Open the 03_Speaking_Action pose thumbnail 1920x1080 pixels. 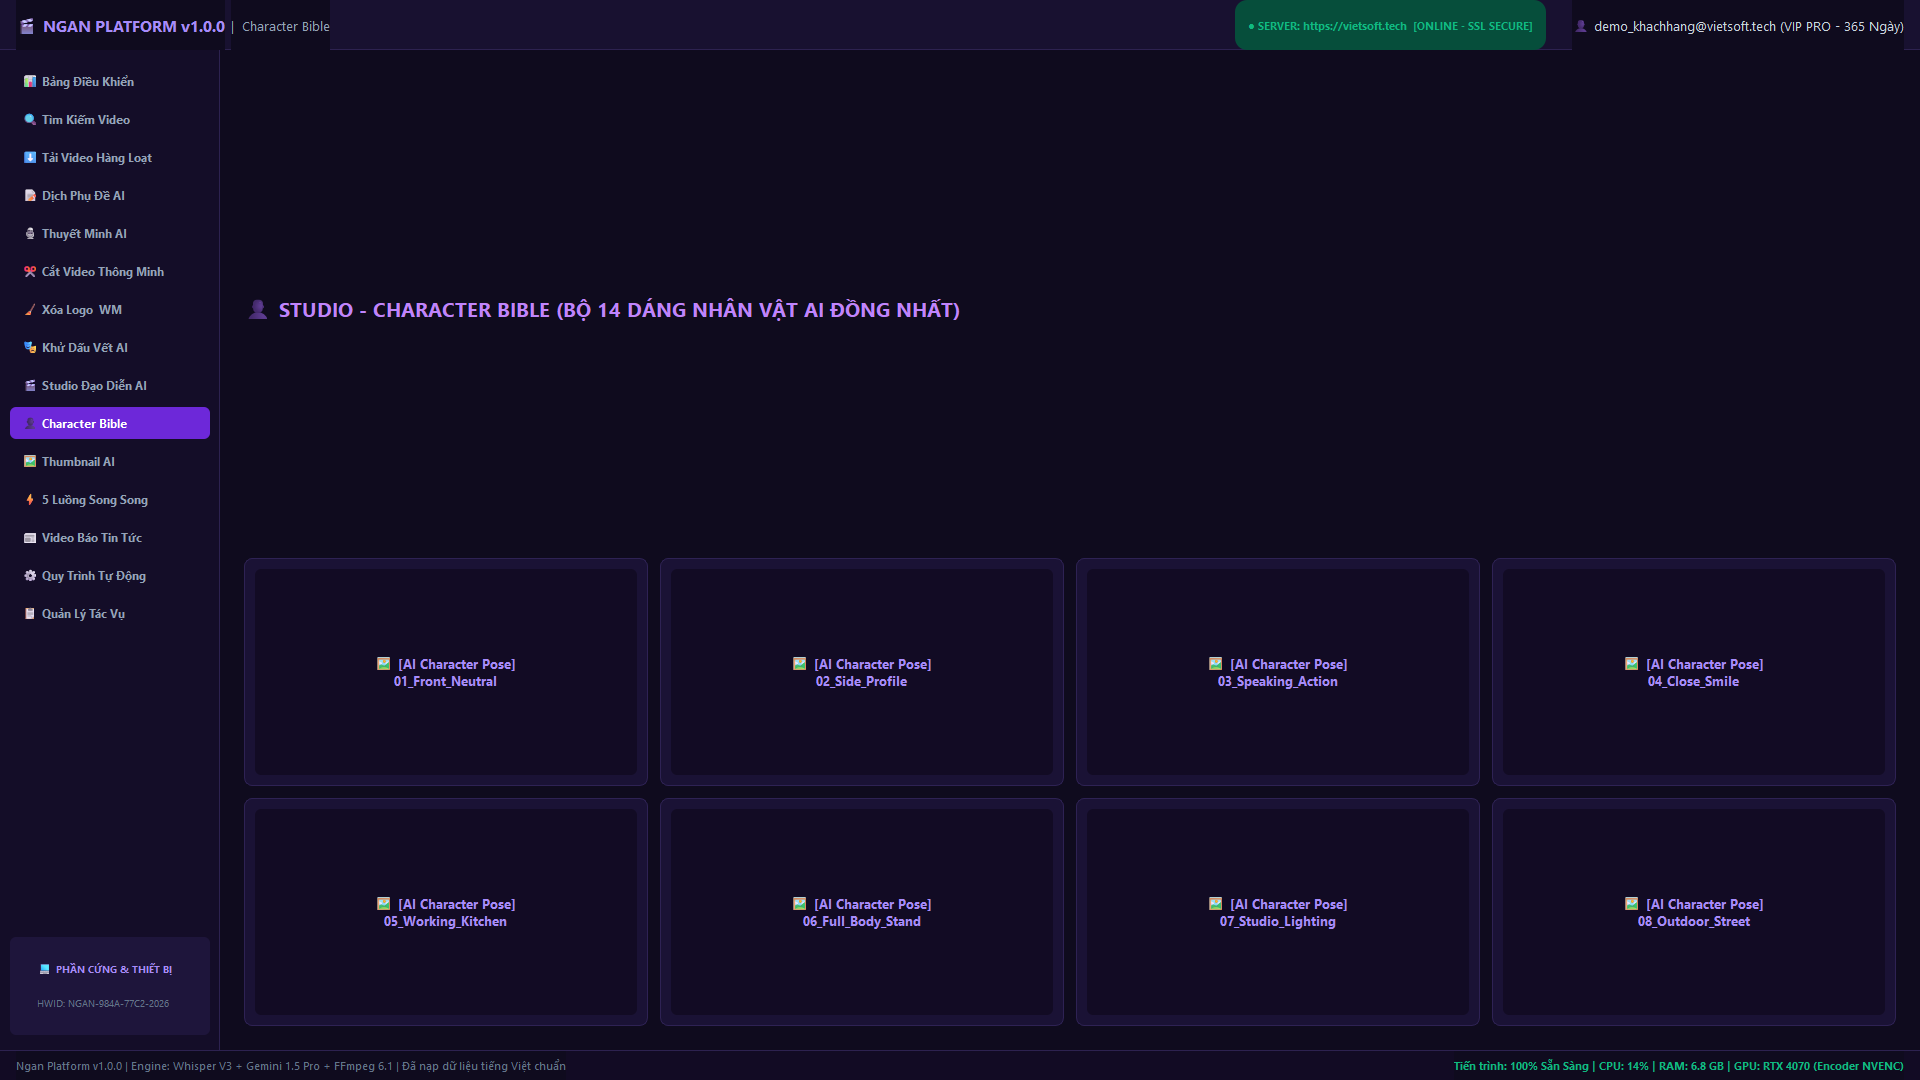(1278, 672)
